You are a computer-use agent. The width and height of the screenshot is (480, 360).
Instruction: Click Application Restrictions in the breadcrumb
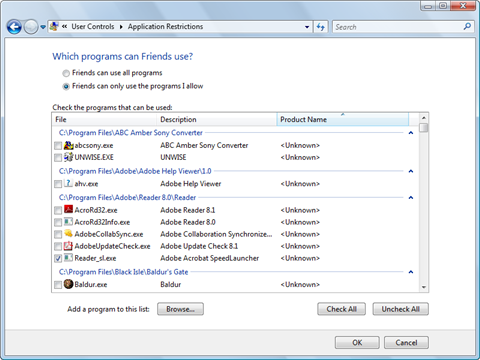(x=165, y=26)
